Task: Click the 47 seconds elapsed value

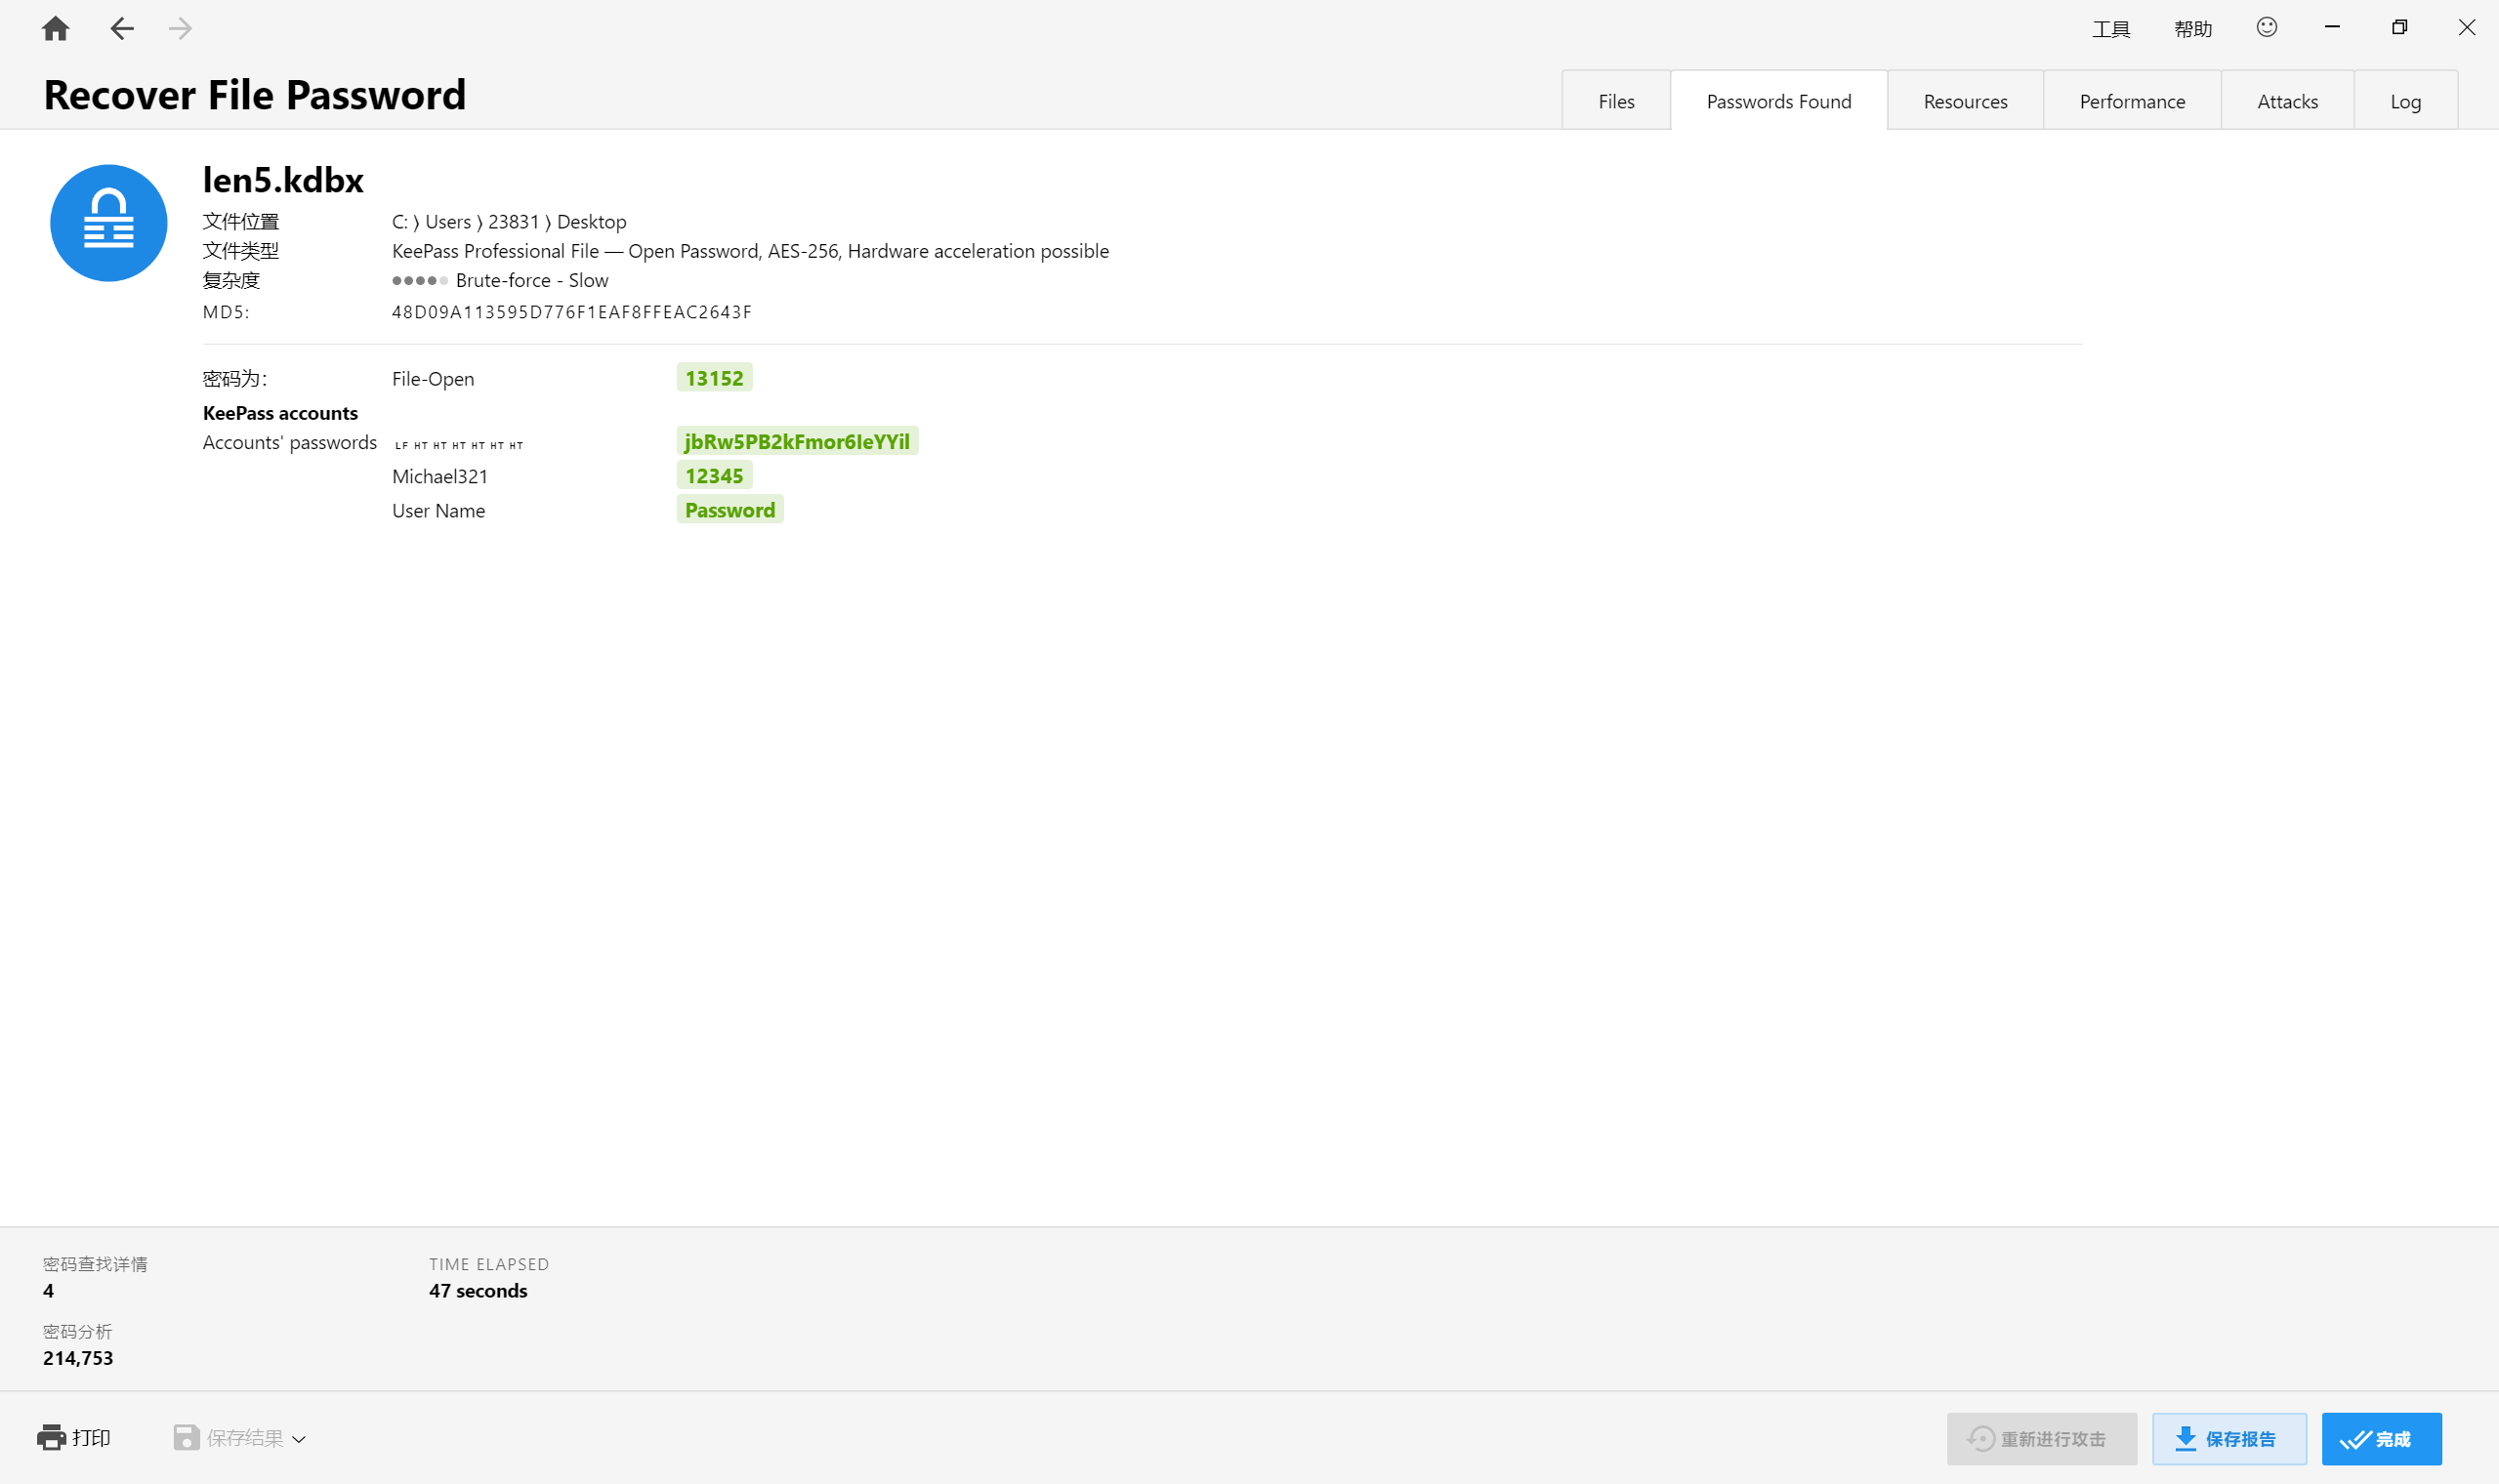Action: tap(478, 1291)
